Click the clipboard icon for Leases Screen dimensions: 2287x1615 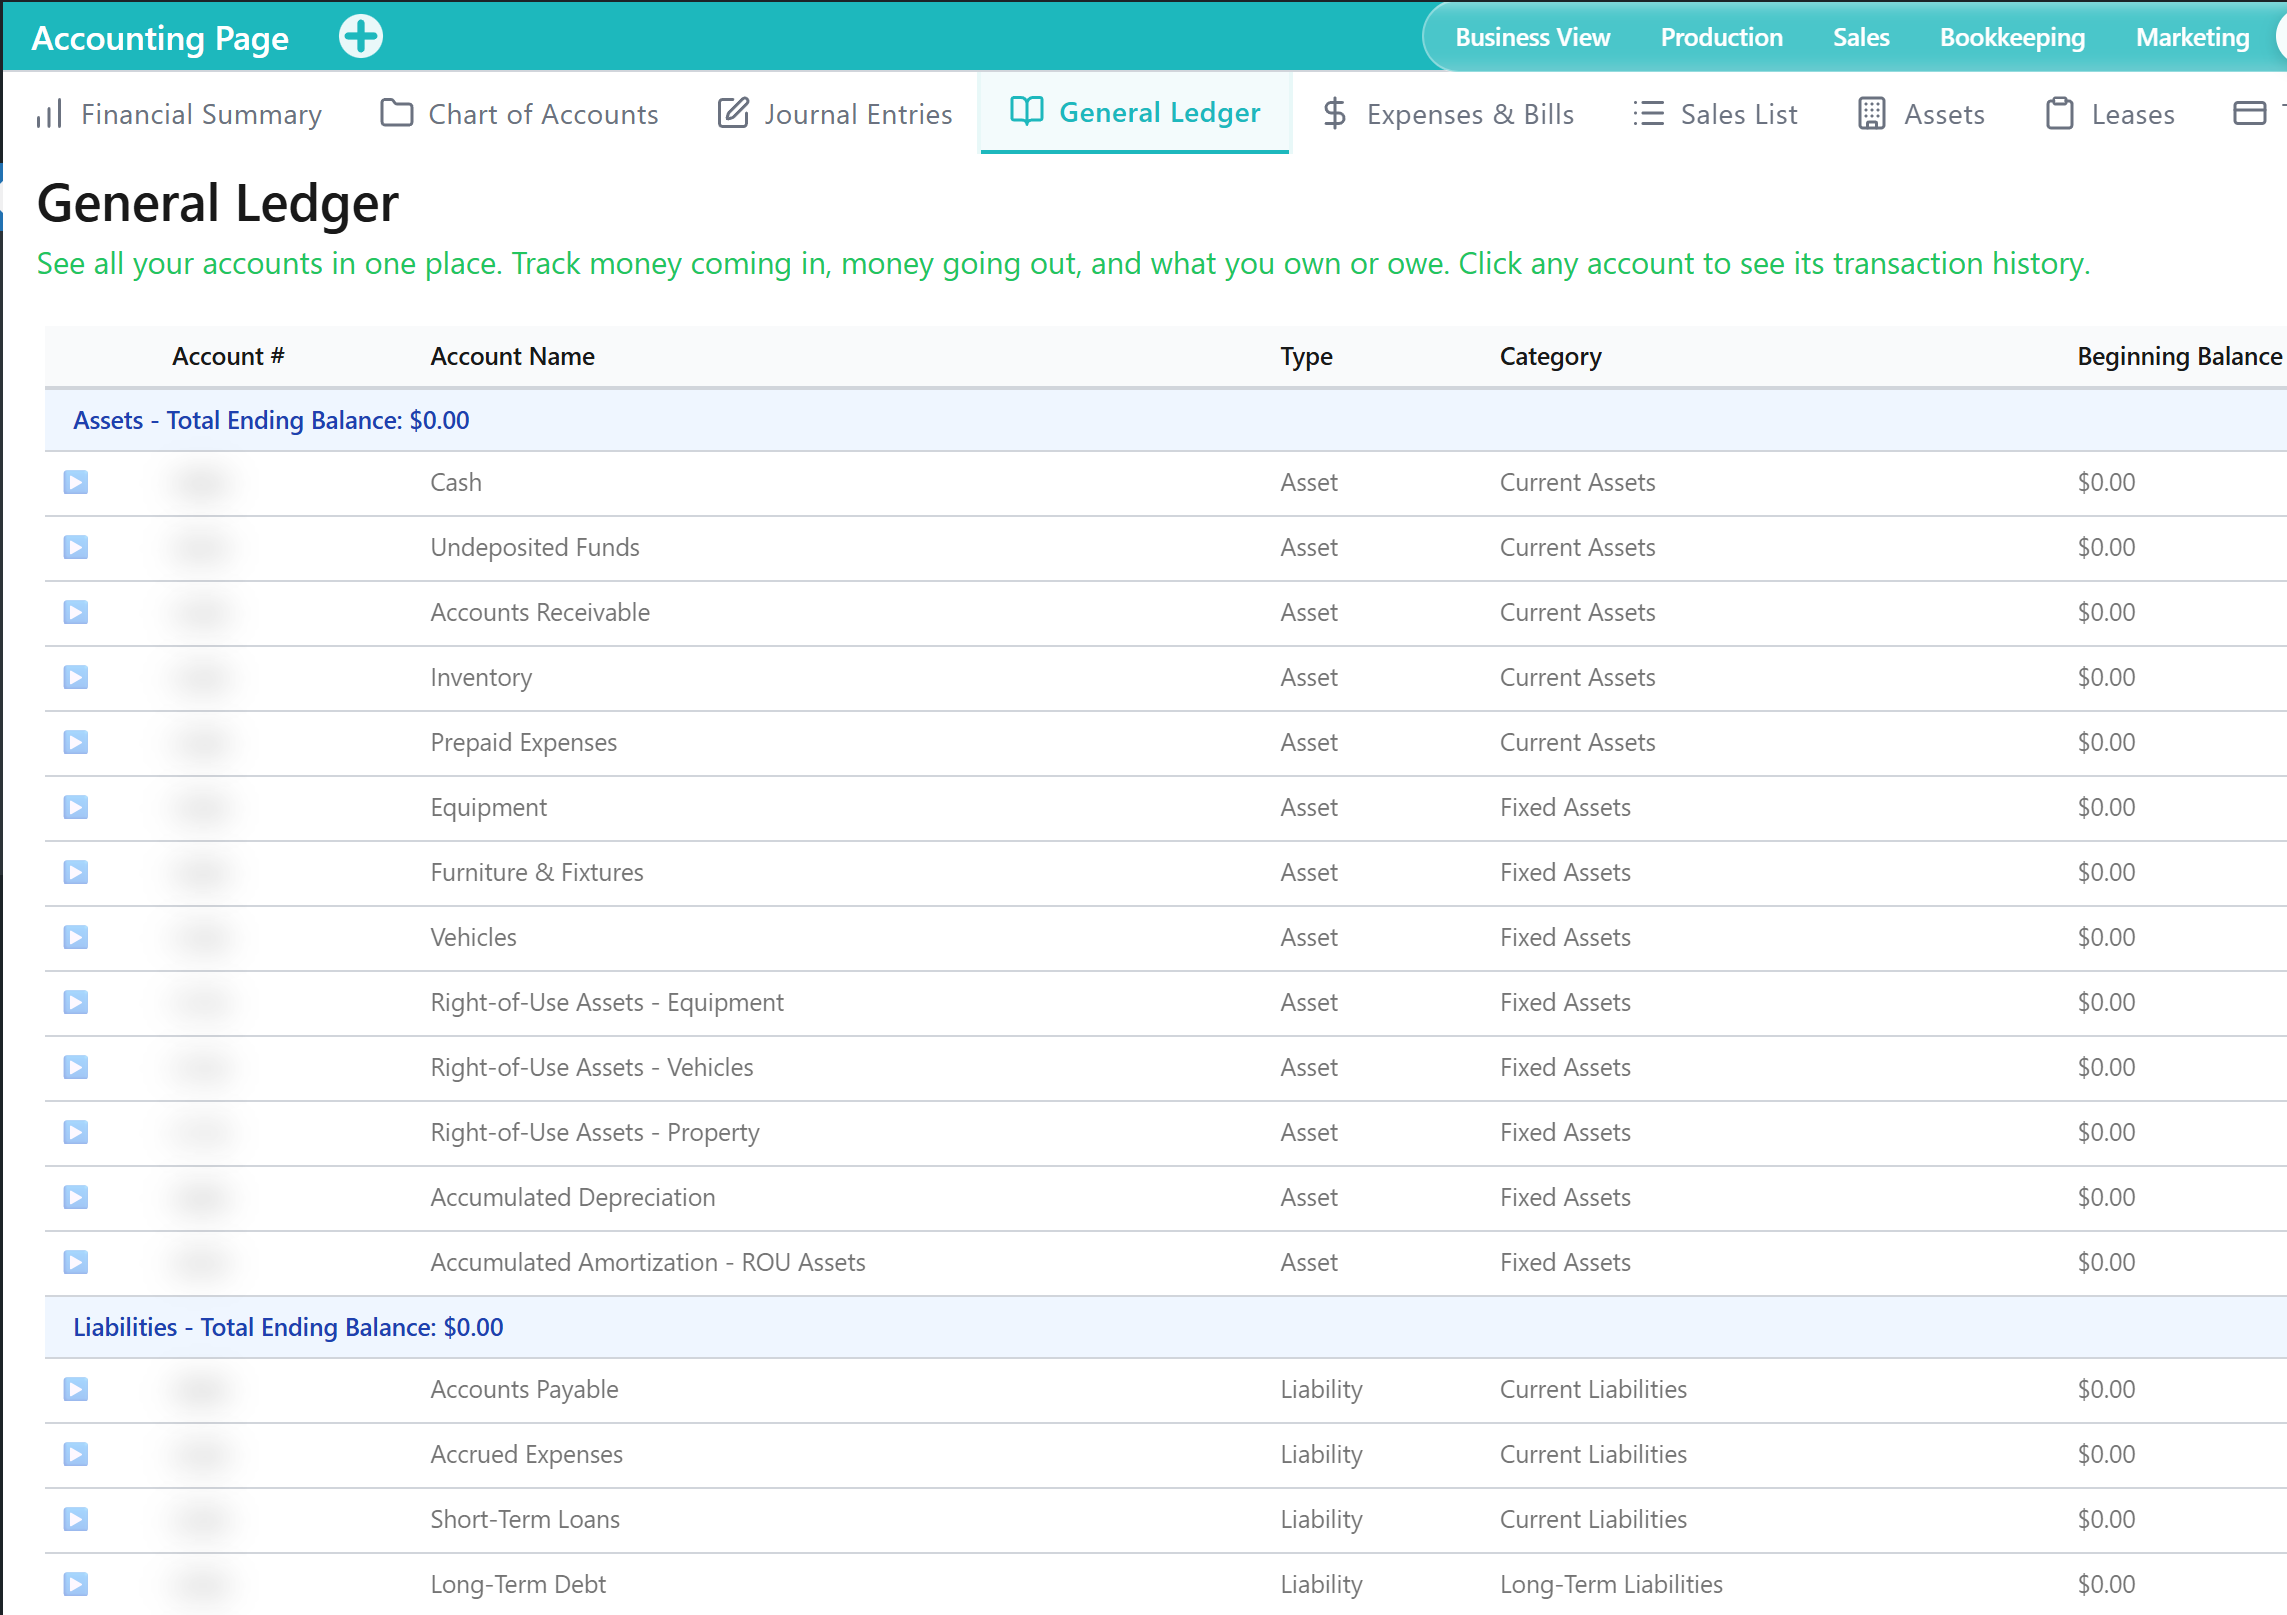click(2059, 113)
